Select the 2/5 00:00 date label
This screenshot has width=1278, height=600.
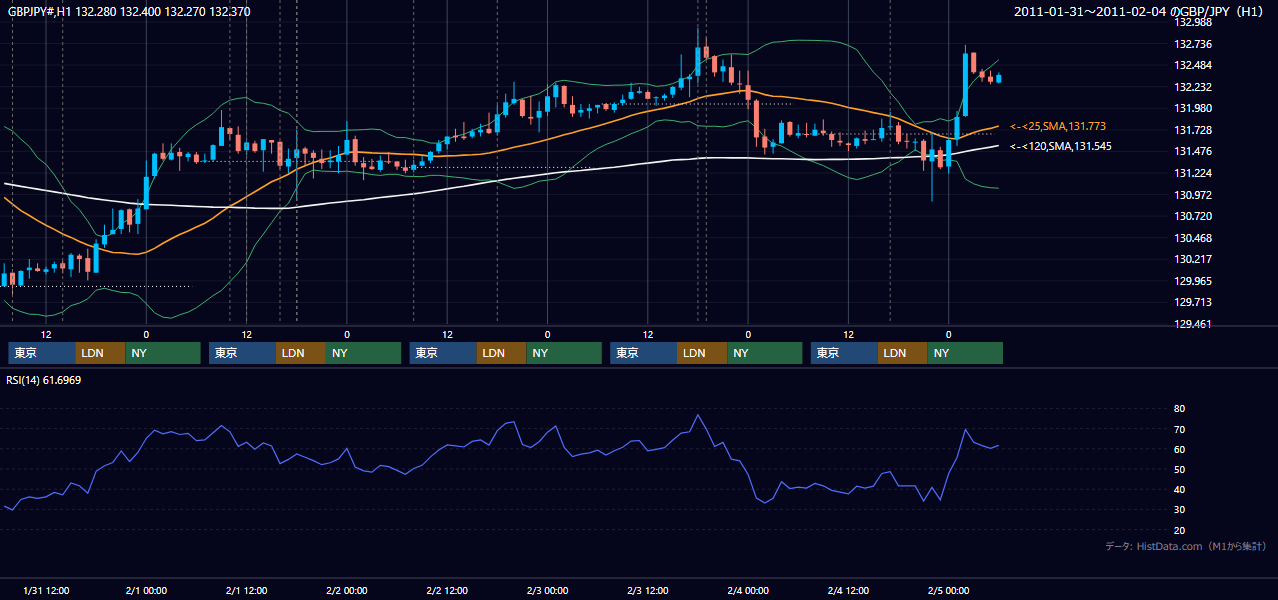point(948,590)
